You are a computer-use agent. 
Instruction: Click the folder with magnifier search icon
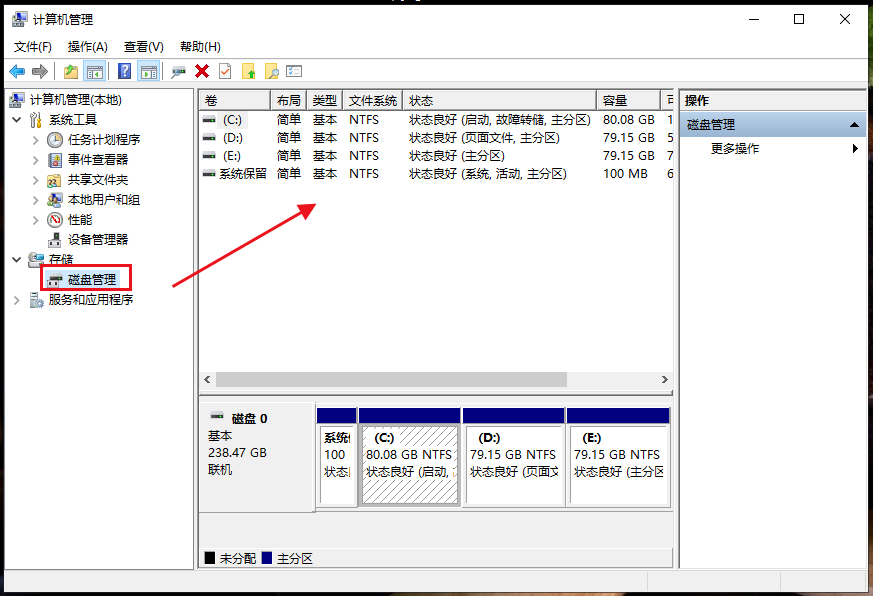click(271, 71)
